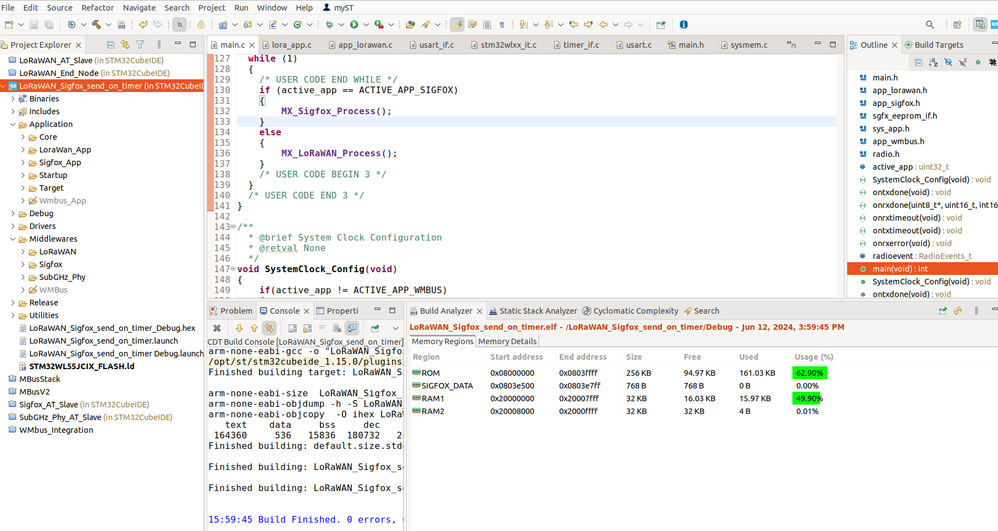
Task: Click Open Perspective icon in toolbar
Action: (x=957, y=25)
